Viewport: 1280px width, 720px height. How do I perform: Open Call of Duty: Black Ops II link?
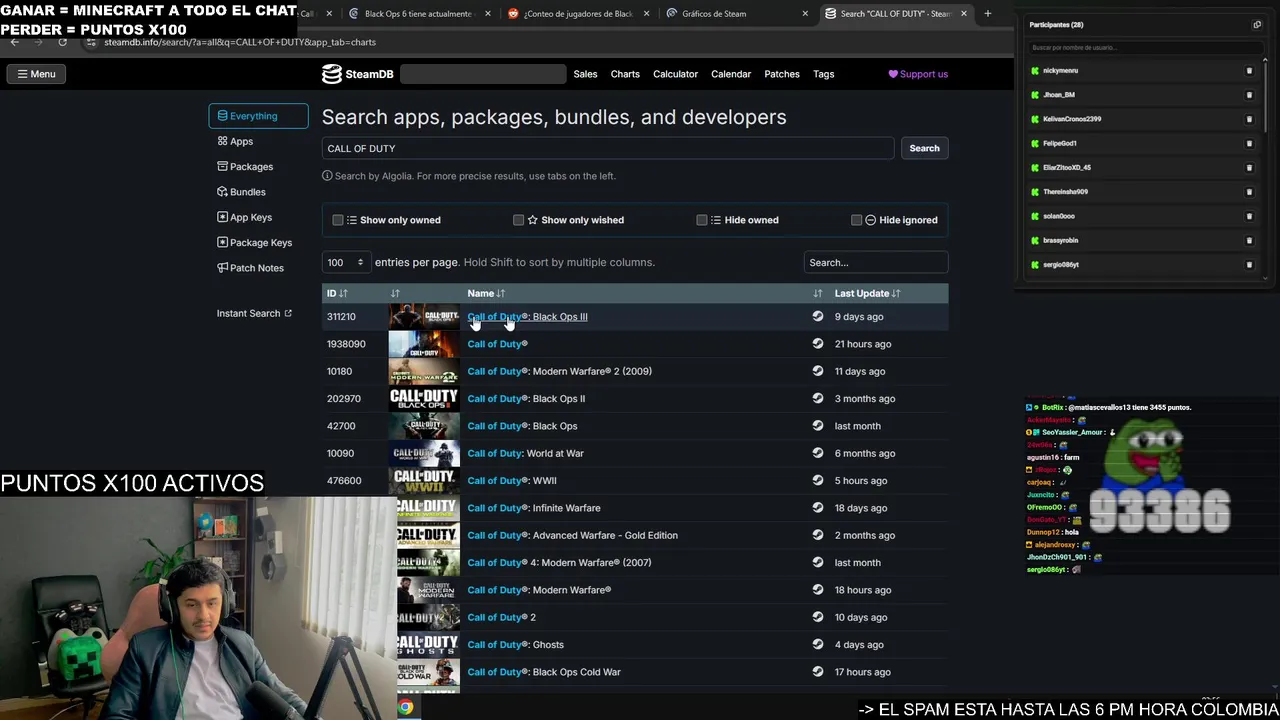pos(526,398)
